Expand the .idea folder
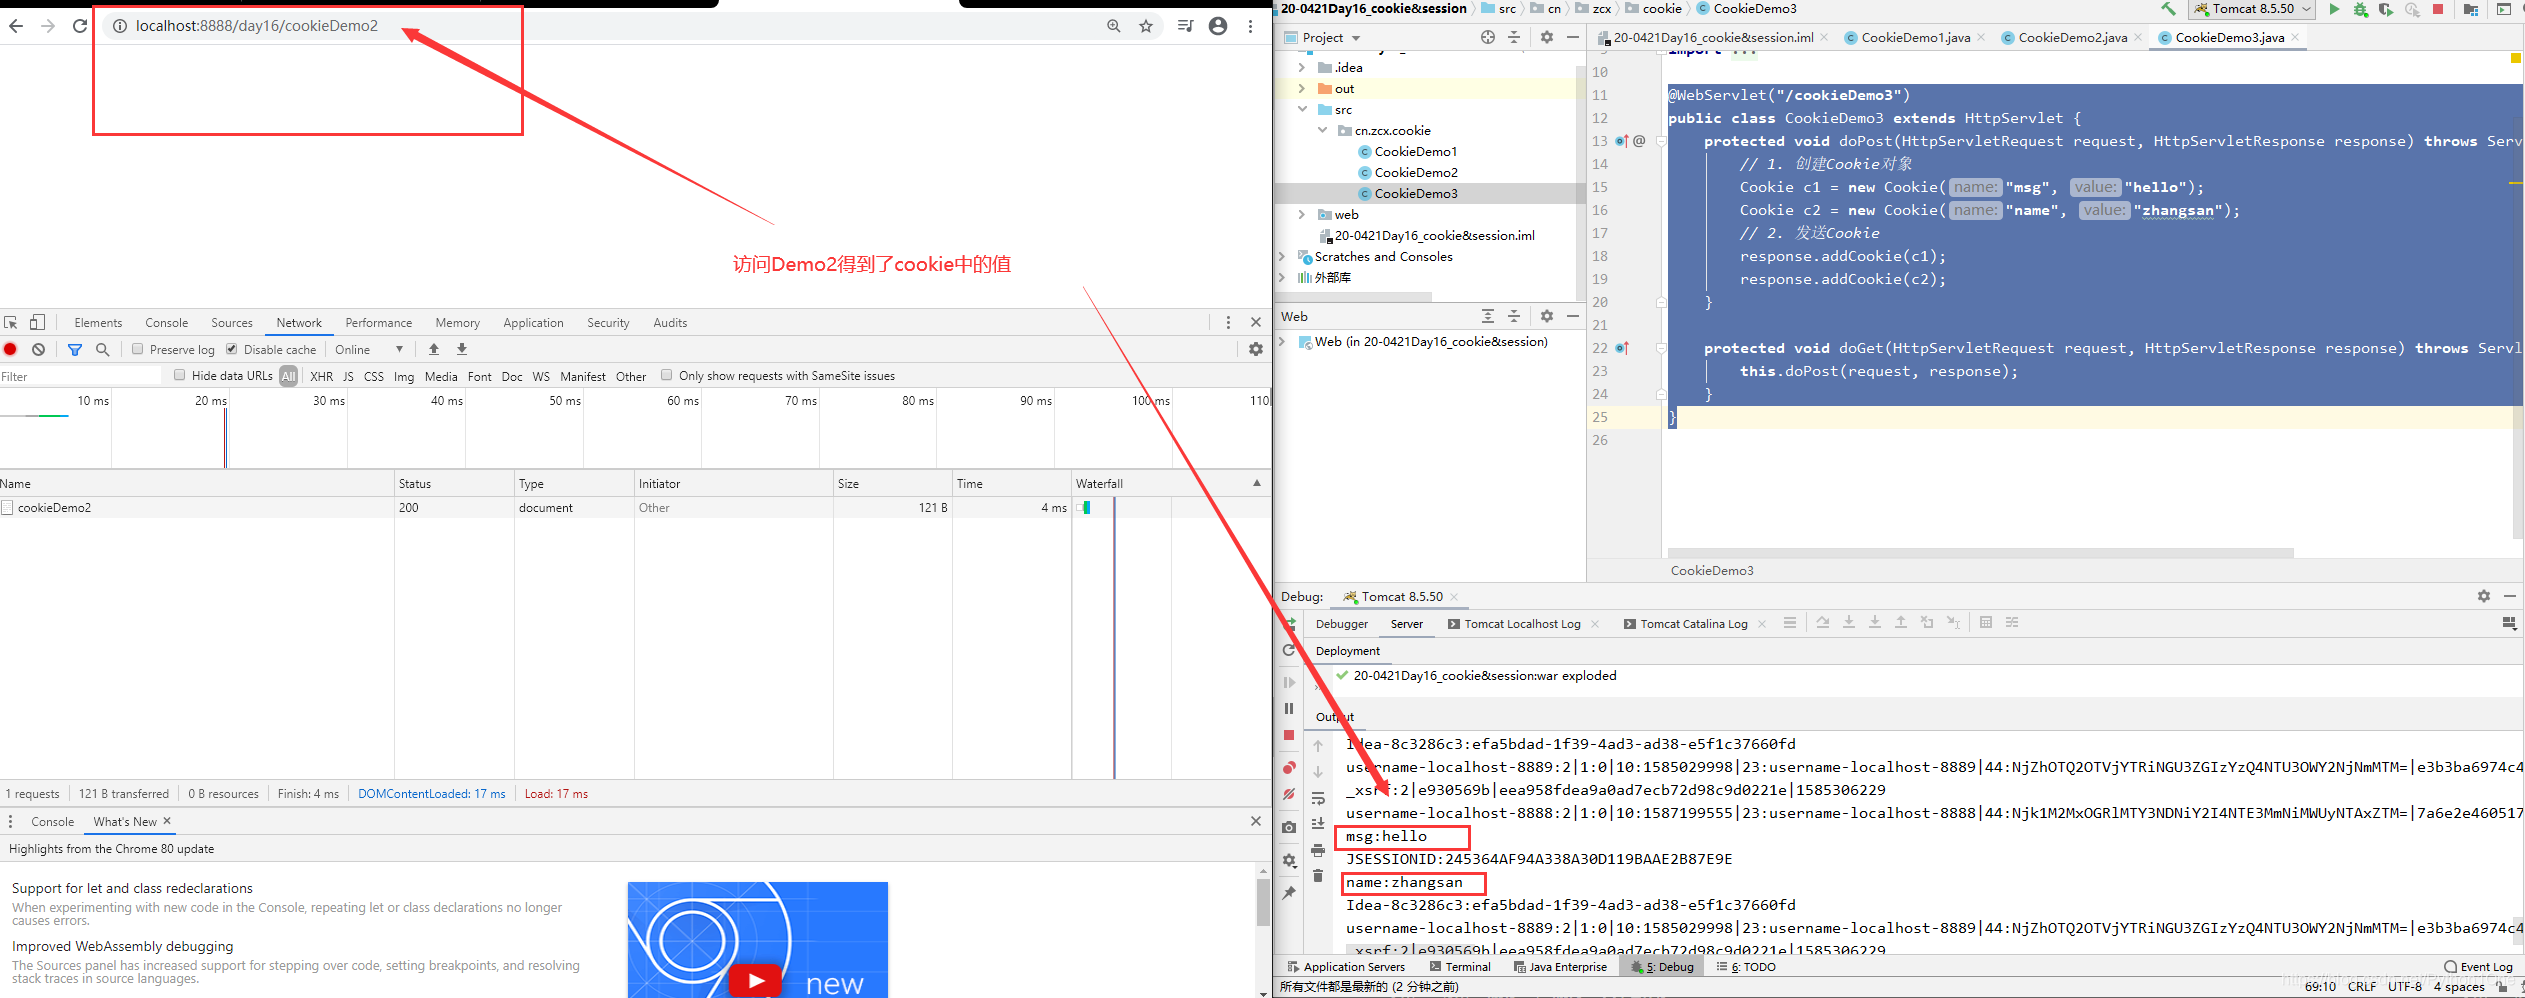 [1301, 67]
